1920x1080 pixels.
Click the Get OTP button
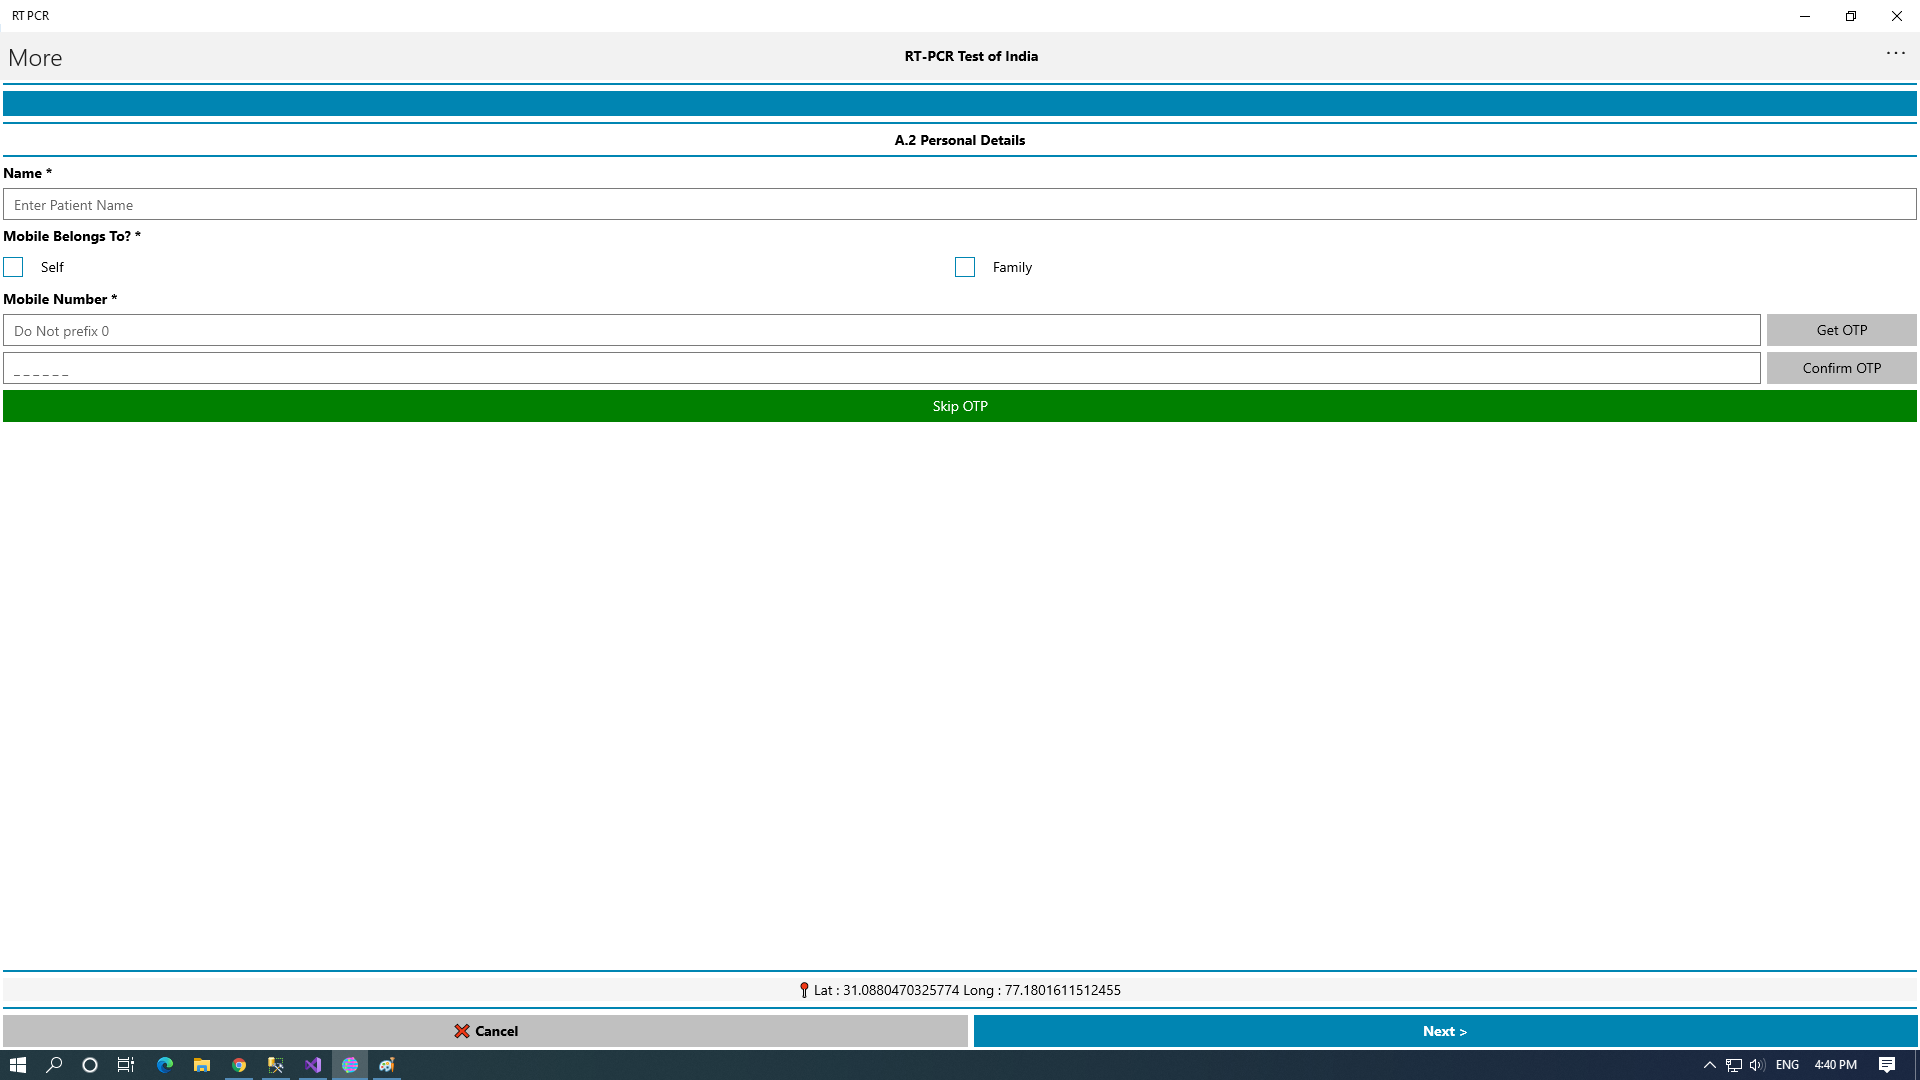coord(1841,330)
